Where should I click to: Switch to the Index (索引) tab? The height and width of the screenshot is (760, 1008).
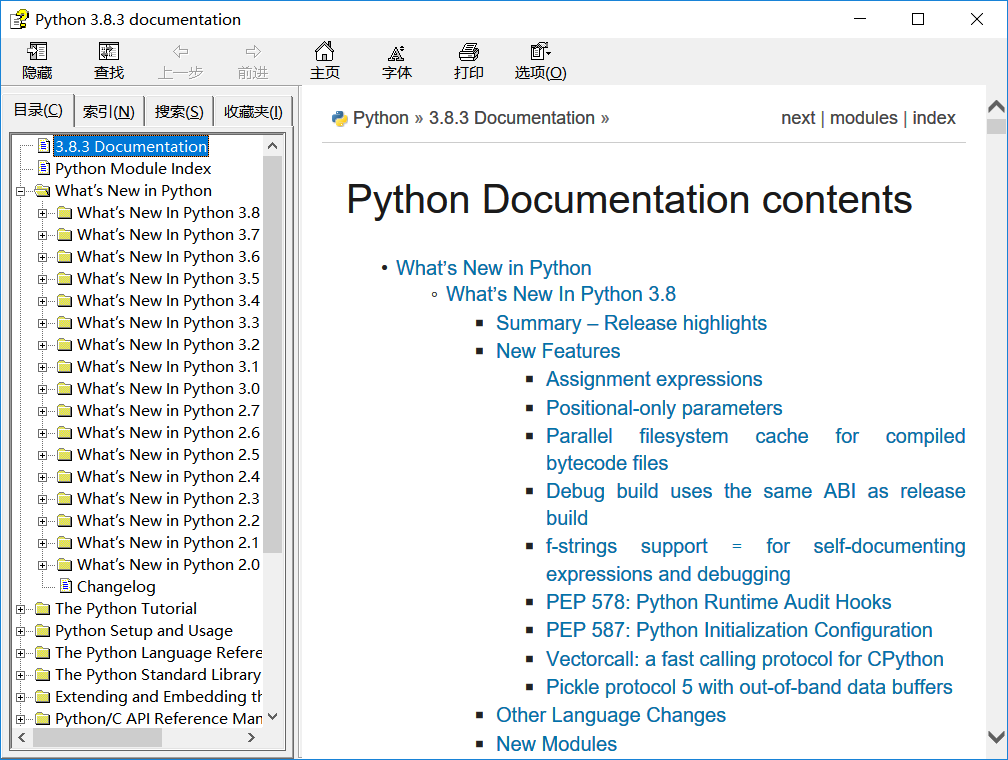109,112
